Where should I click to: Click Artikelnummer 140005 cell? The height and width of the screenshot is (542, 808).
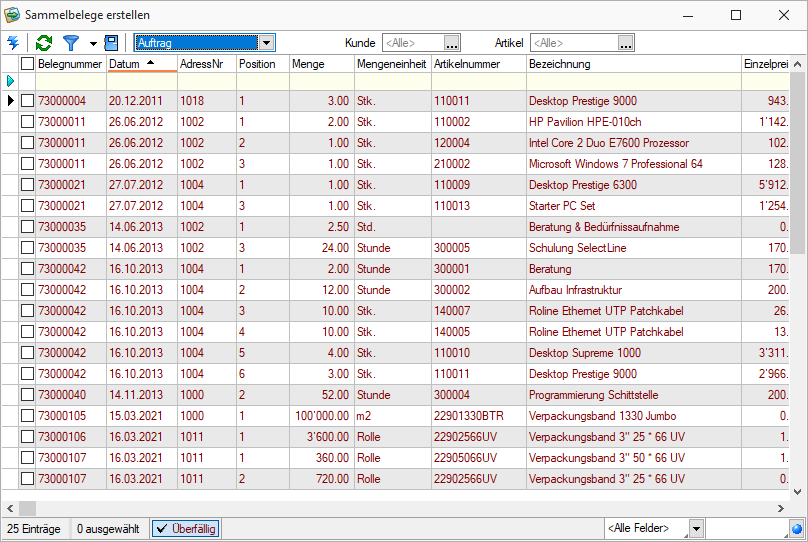pos(479,332)
